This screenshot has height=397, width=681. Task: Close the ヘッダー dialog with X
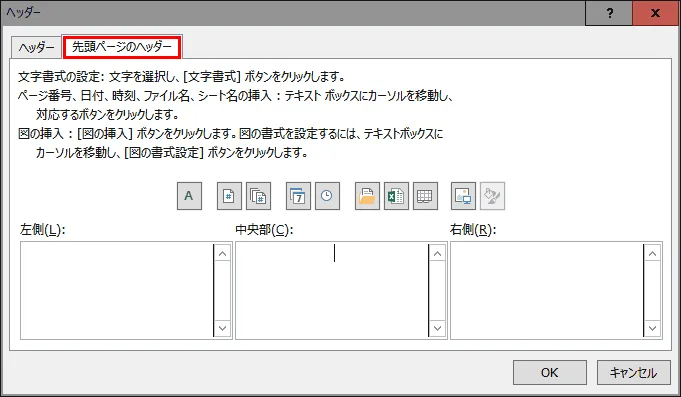(x=655, y=13)
